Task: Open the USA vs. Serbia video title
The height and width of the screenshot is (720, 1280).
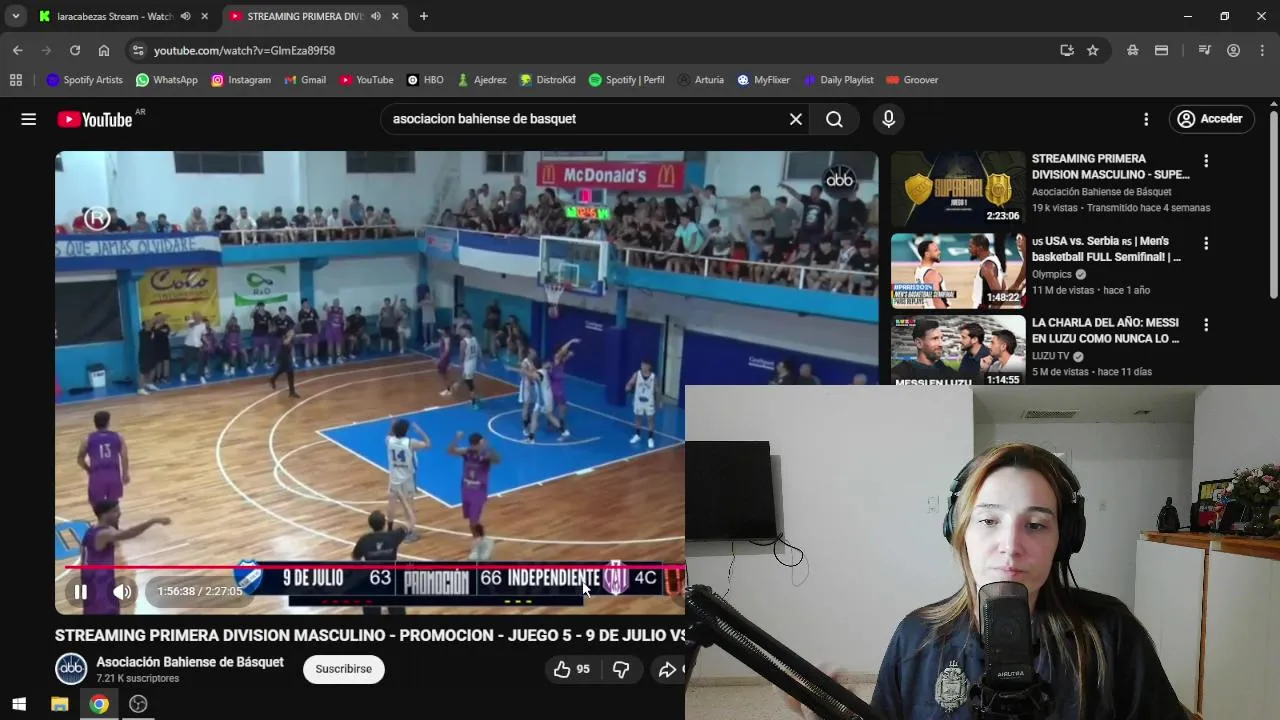Action: tap(1106, 249)
